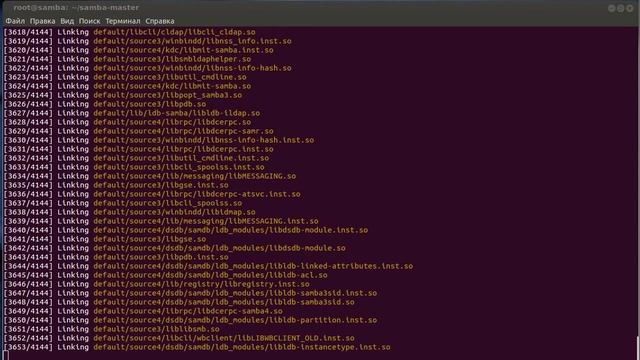Click line [3629/4144] libdcerpc-samr.so
Image resolution: width=640 pixels, height=360 pixels.
(138, 131)
